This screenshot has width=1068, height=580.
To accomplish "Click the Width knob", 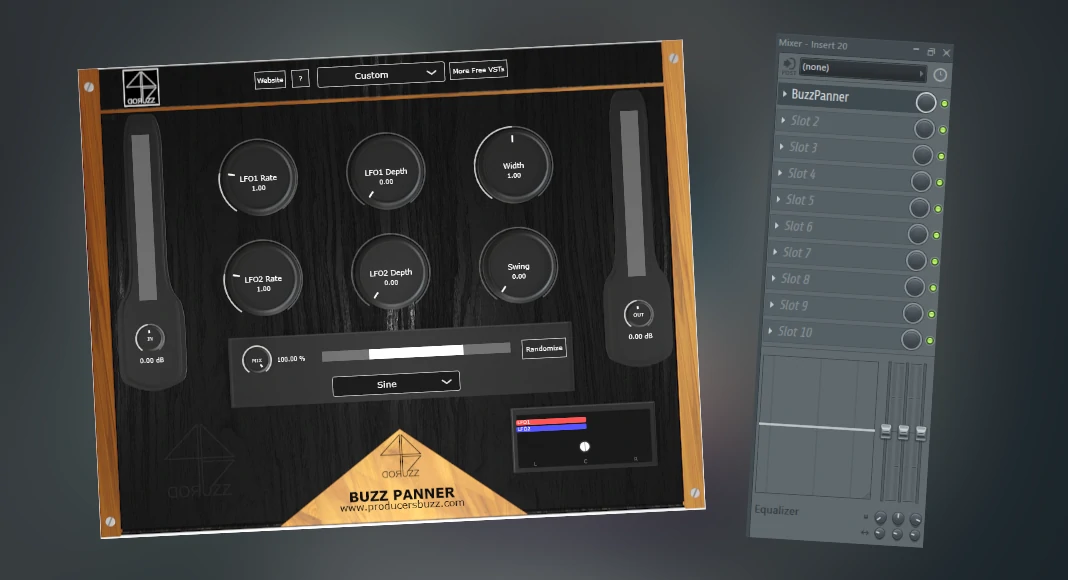I will [x=513, y=166].
